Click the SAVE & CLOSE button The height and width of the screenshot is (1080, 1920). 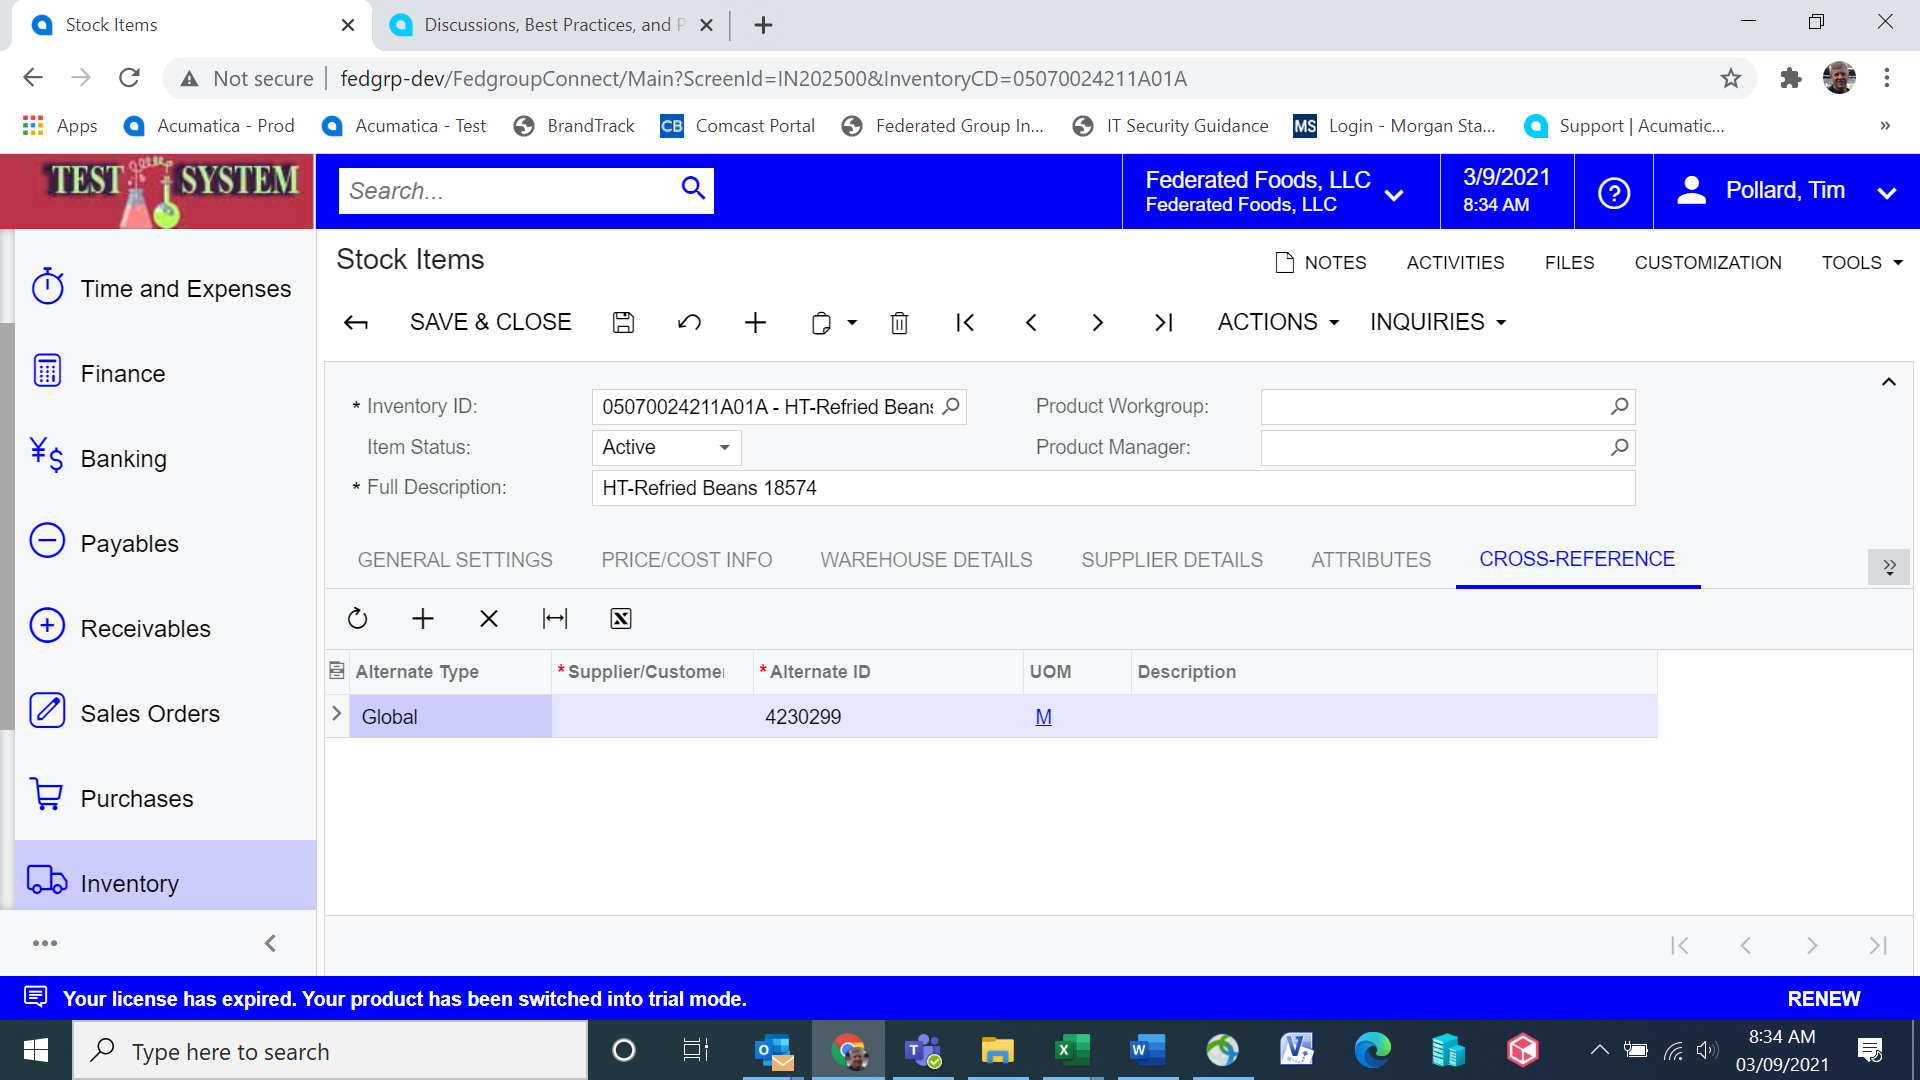pyautogui.click(x=490, y=322)
